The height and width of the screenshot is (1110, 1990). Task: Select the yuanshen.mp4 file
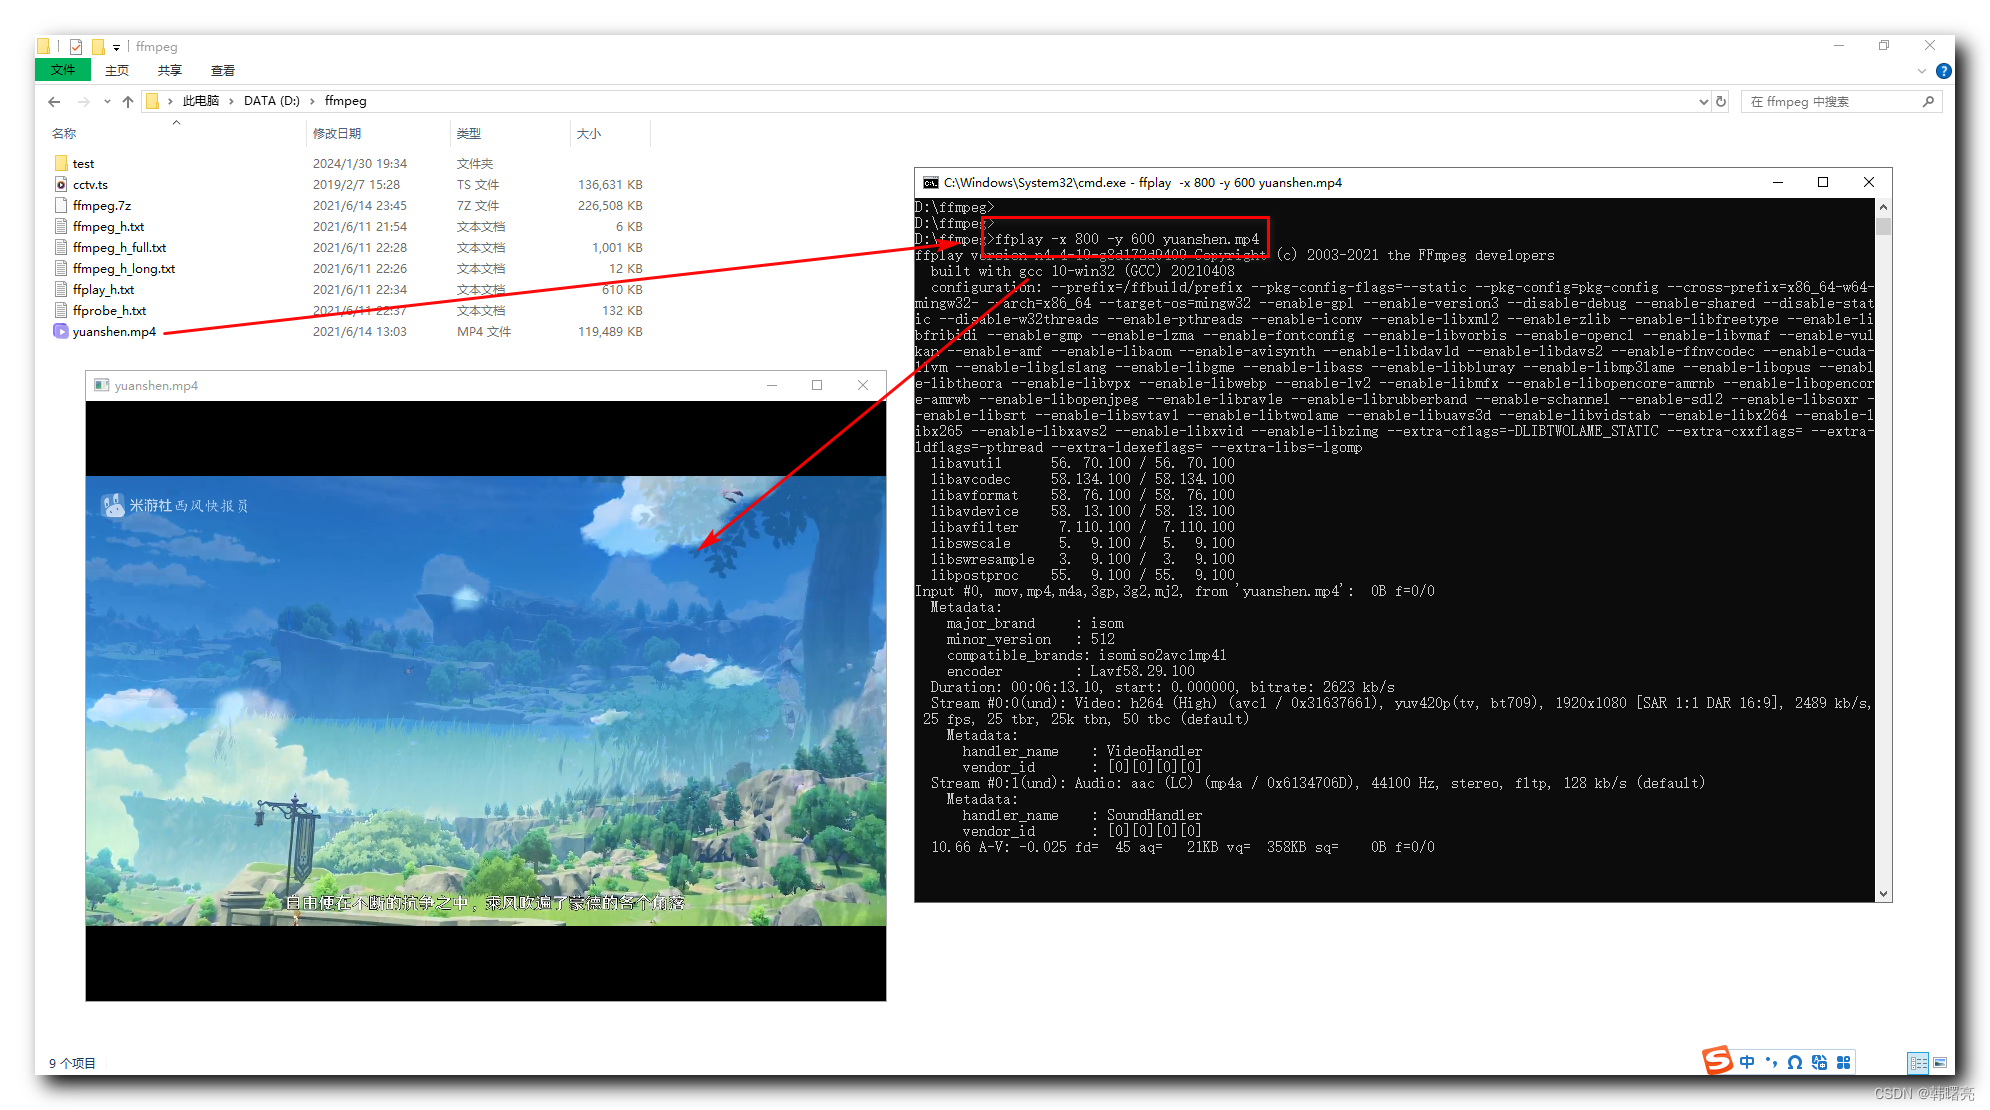(x=114, y=332)
